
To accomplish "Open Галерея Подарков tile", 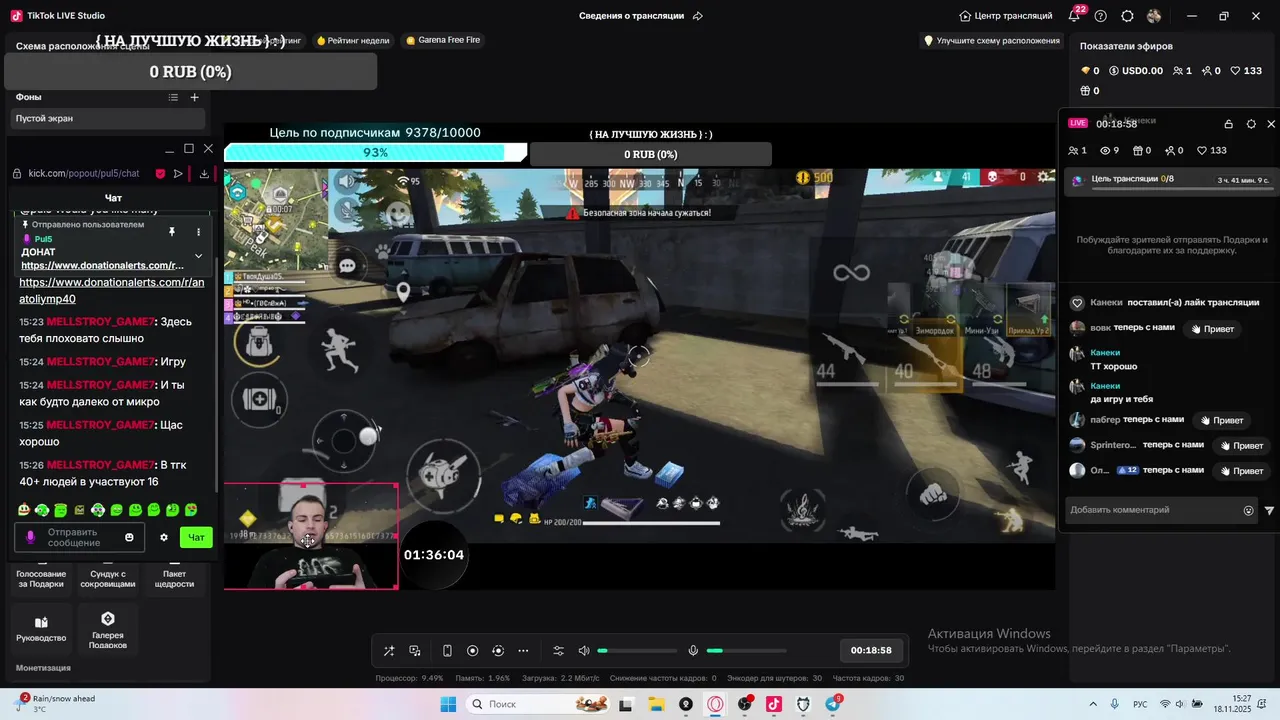I will coord(108,630).
